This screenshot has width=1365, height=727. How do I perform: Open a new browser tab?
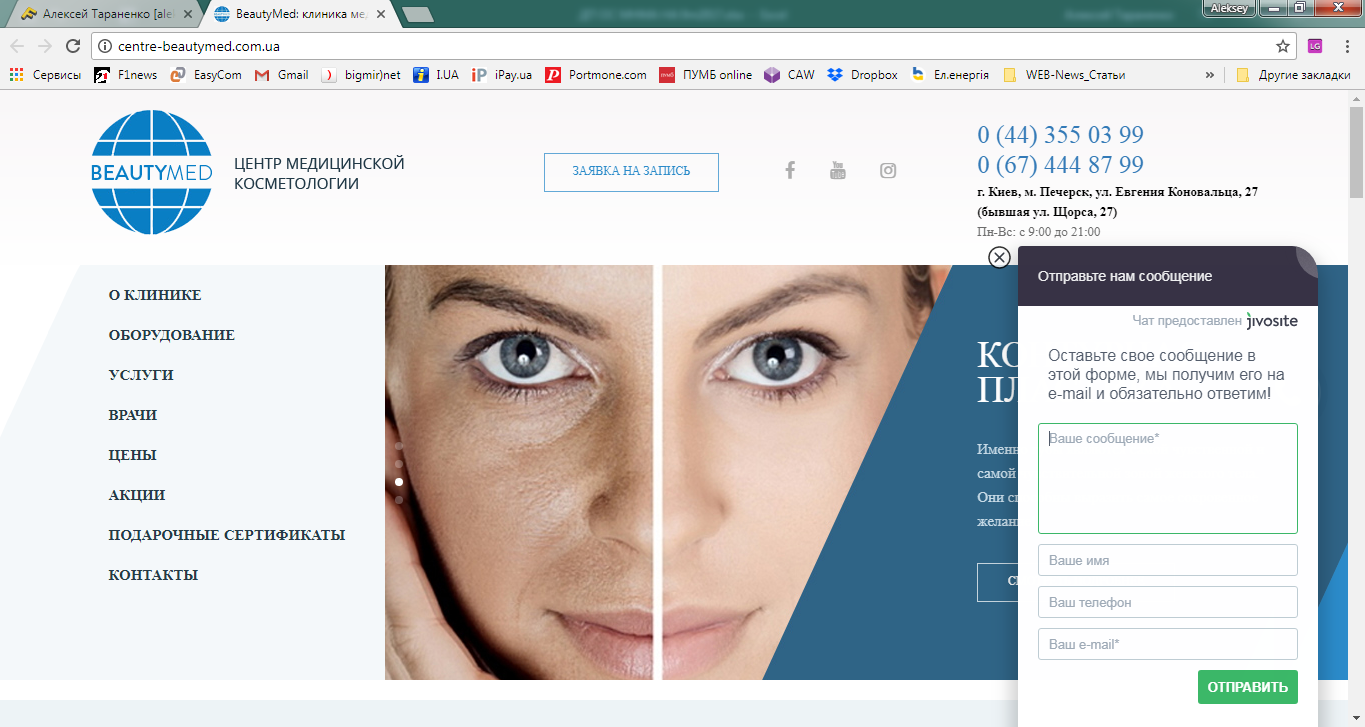coord(416,14)
